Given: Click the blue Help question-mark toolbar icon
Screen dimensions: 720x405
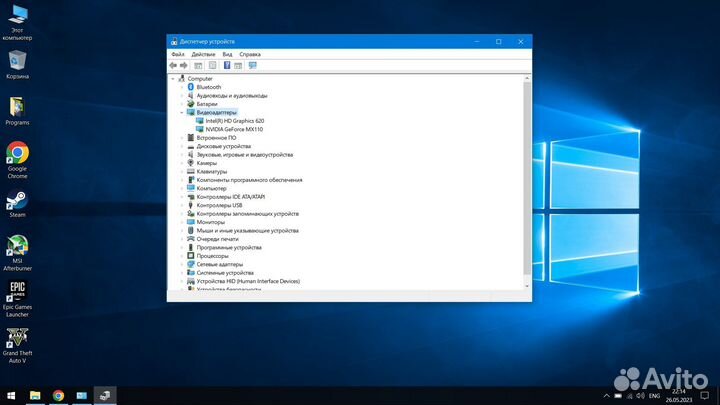Looking at the screenshot, I should (x=227, y=66).
